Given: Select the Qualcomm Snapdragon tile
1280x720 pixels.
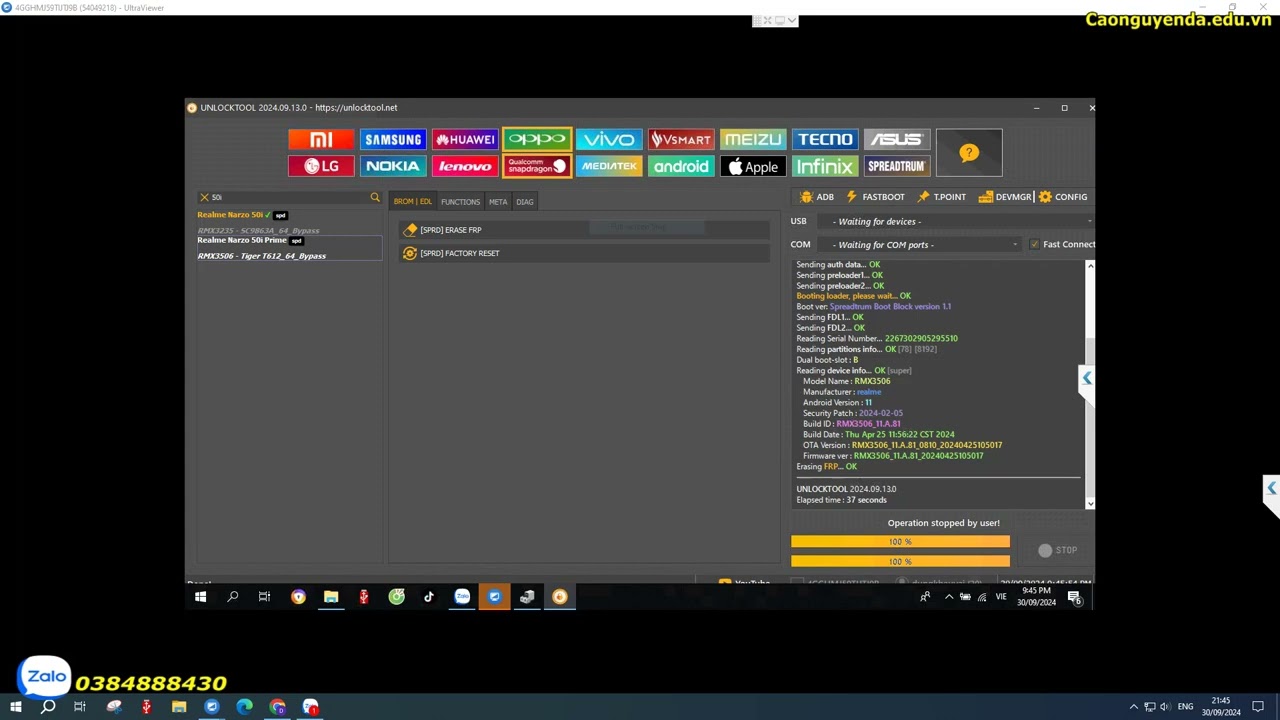Looking at the screenshot, I should (537, 166).
